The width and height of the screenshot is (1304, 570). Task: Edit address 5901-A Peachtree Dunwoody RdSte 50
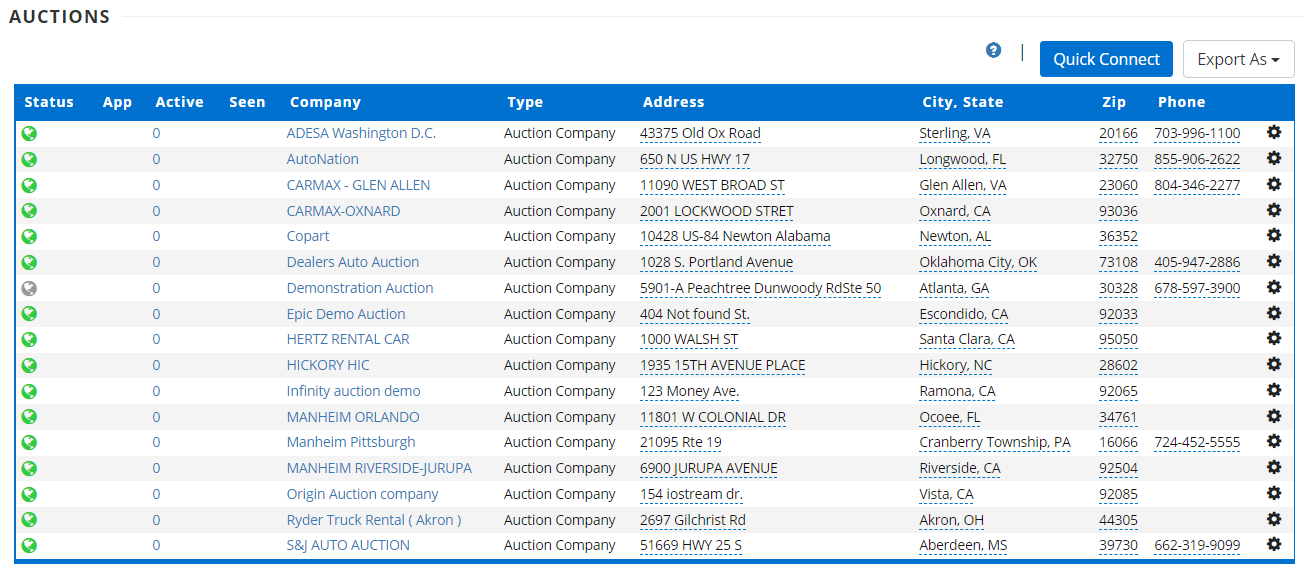coord(760,288)
